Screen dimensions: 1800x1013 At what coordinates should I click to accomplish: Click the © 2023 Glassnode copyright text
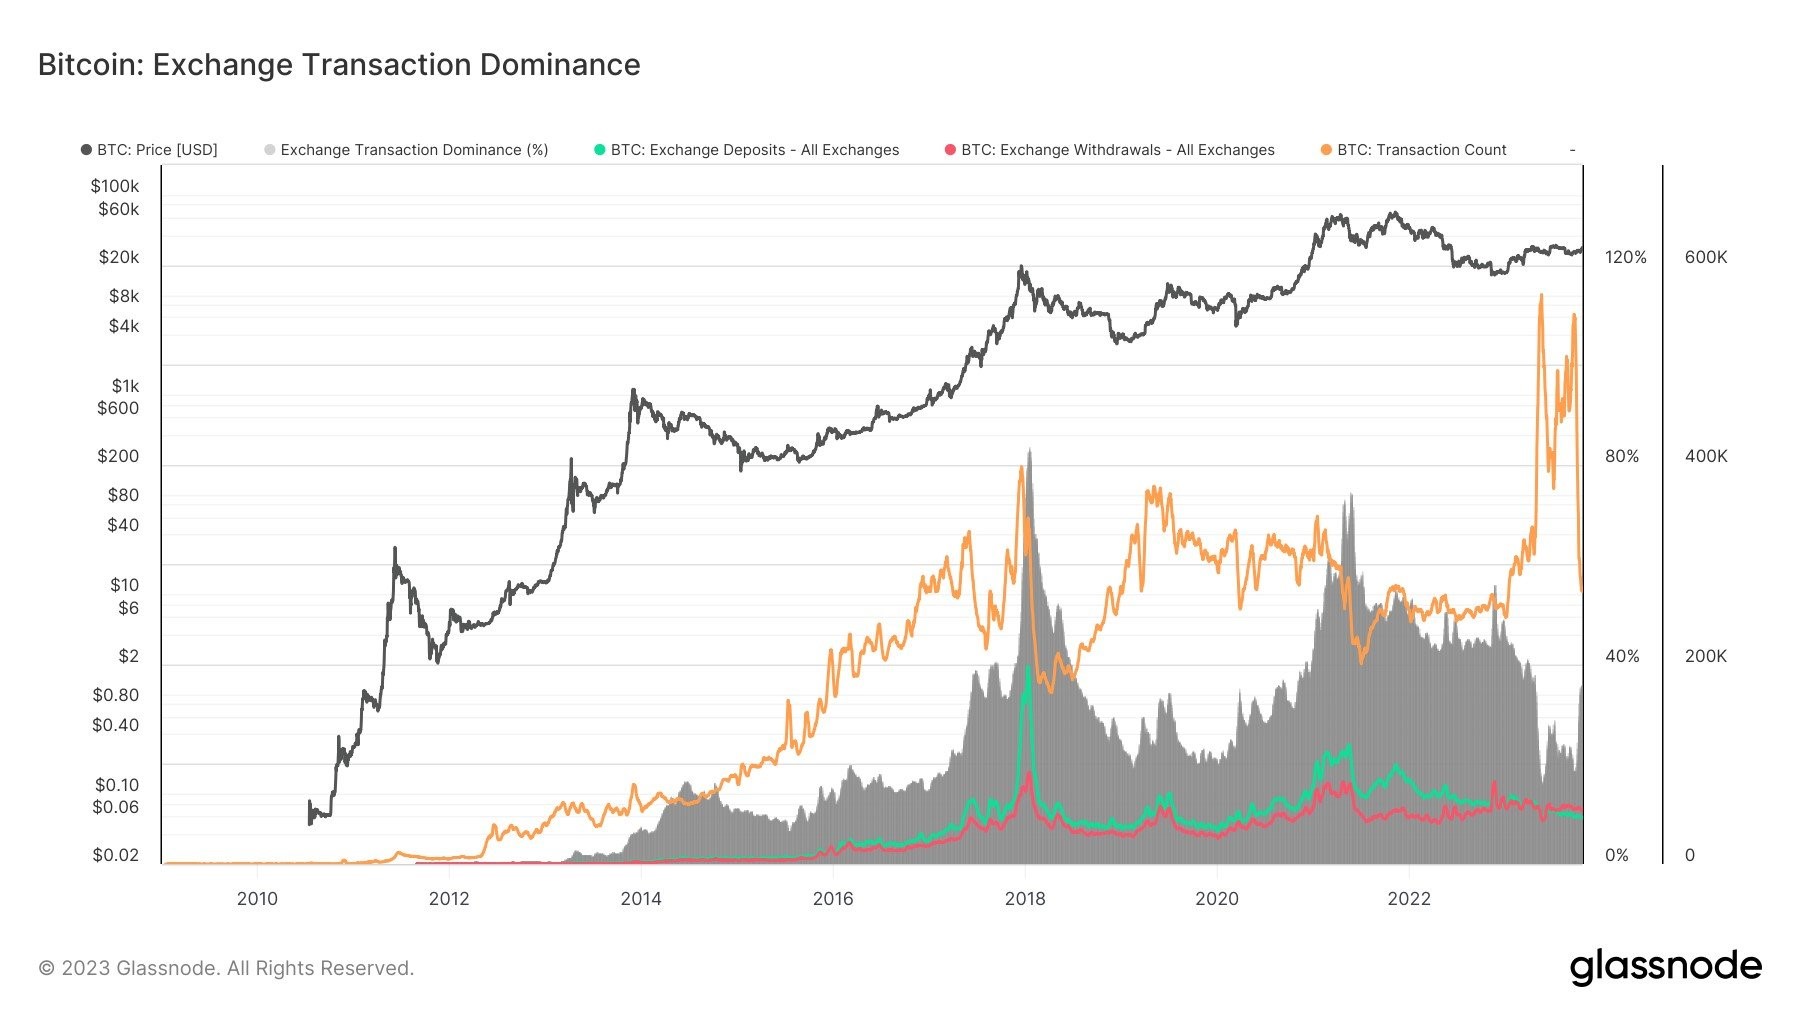tap(223, 968)
